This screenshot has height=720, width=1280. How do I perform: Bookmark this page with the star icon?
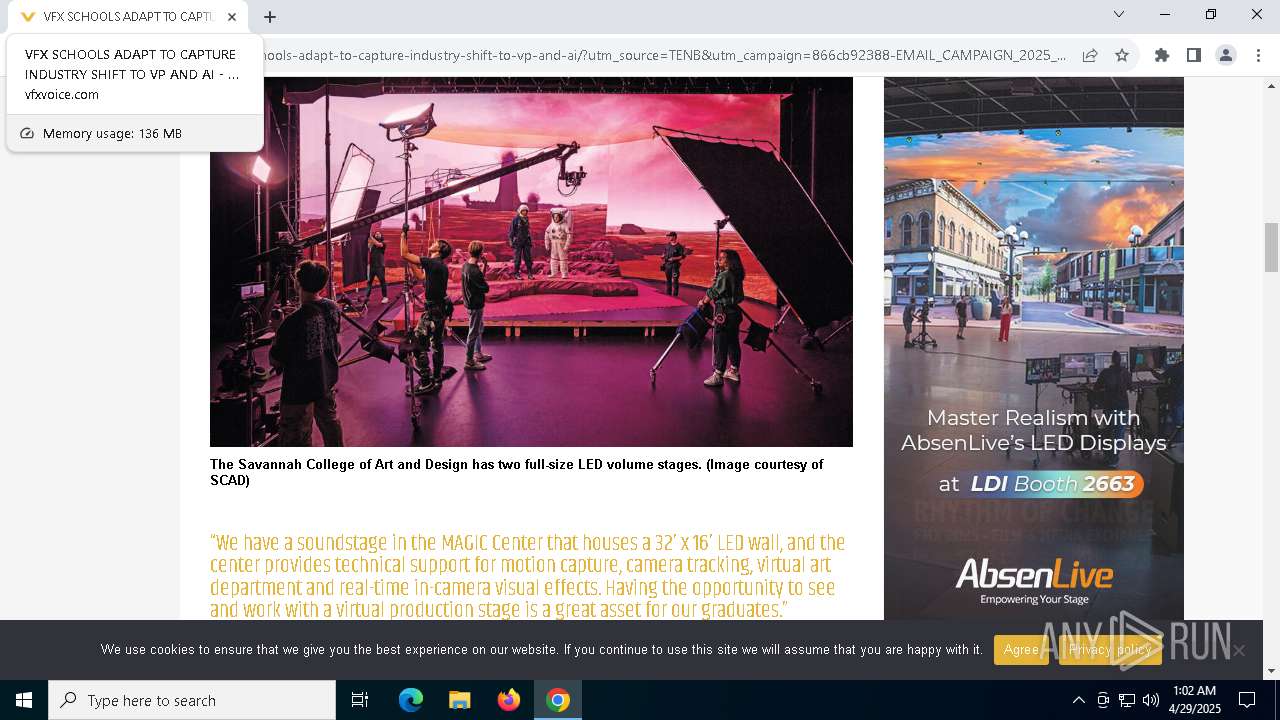tap(1122, 55)
